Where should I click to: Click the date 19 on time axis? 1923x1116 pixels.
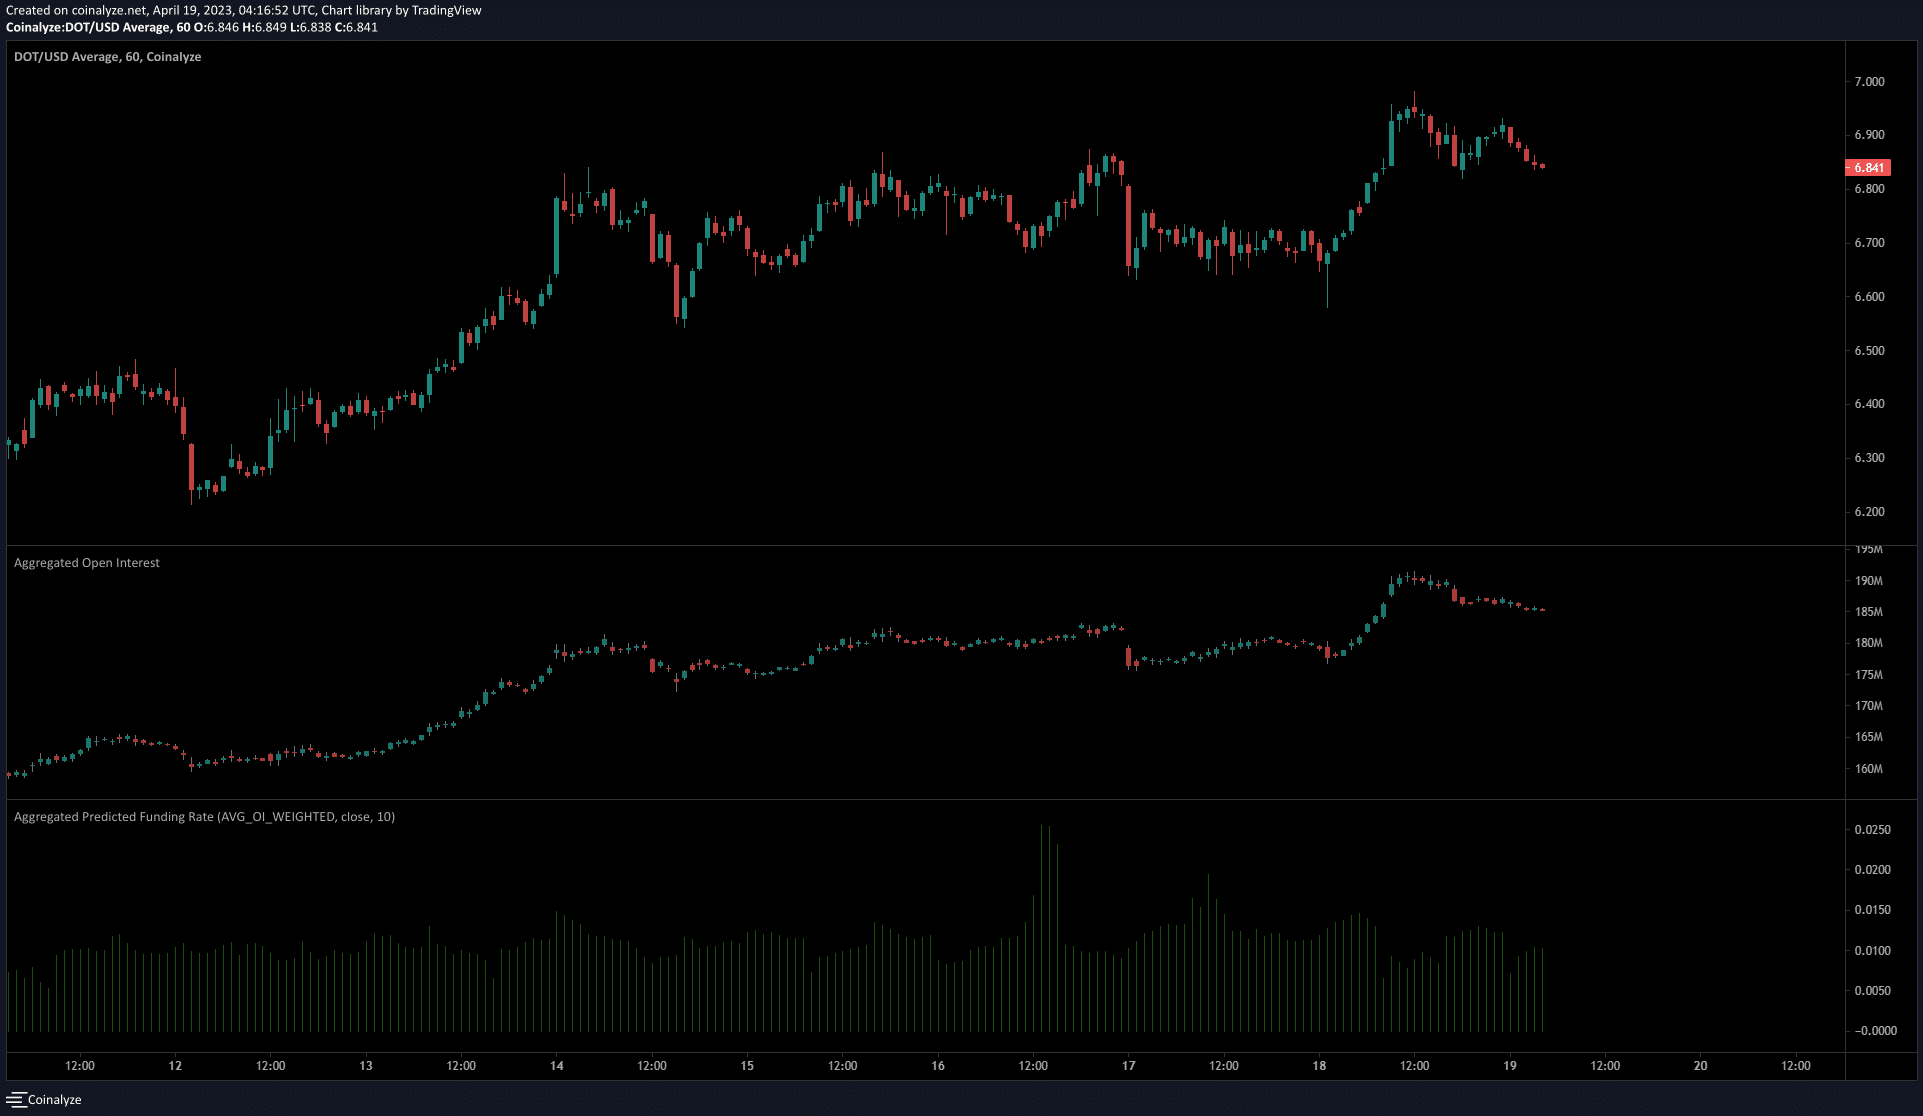pos(1510,1066)
